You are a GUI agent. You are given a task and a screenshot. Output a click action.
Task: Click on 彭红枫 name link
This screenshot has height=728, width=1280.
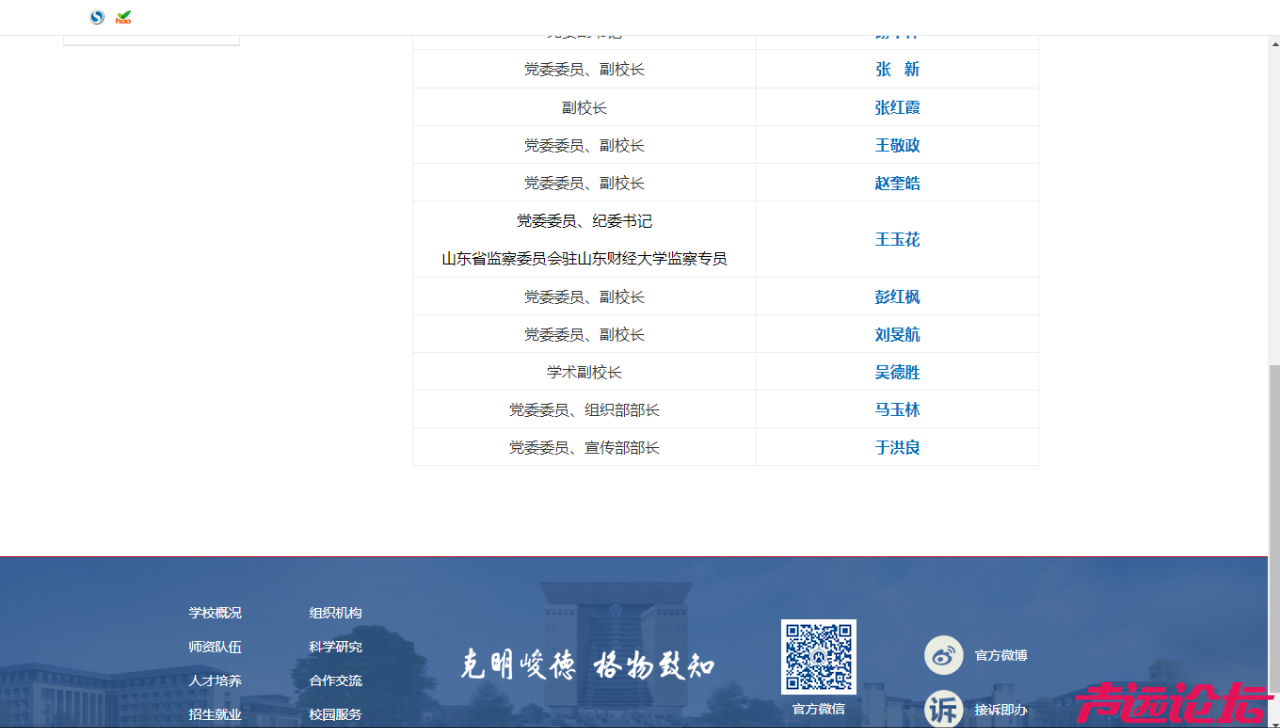pyautogui.click(x=897, y=297)
